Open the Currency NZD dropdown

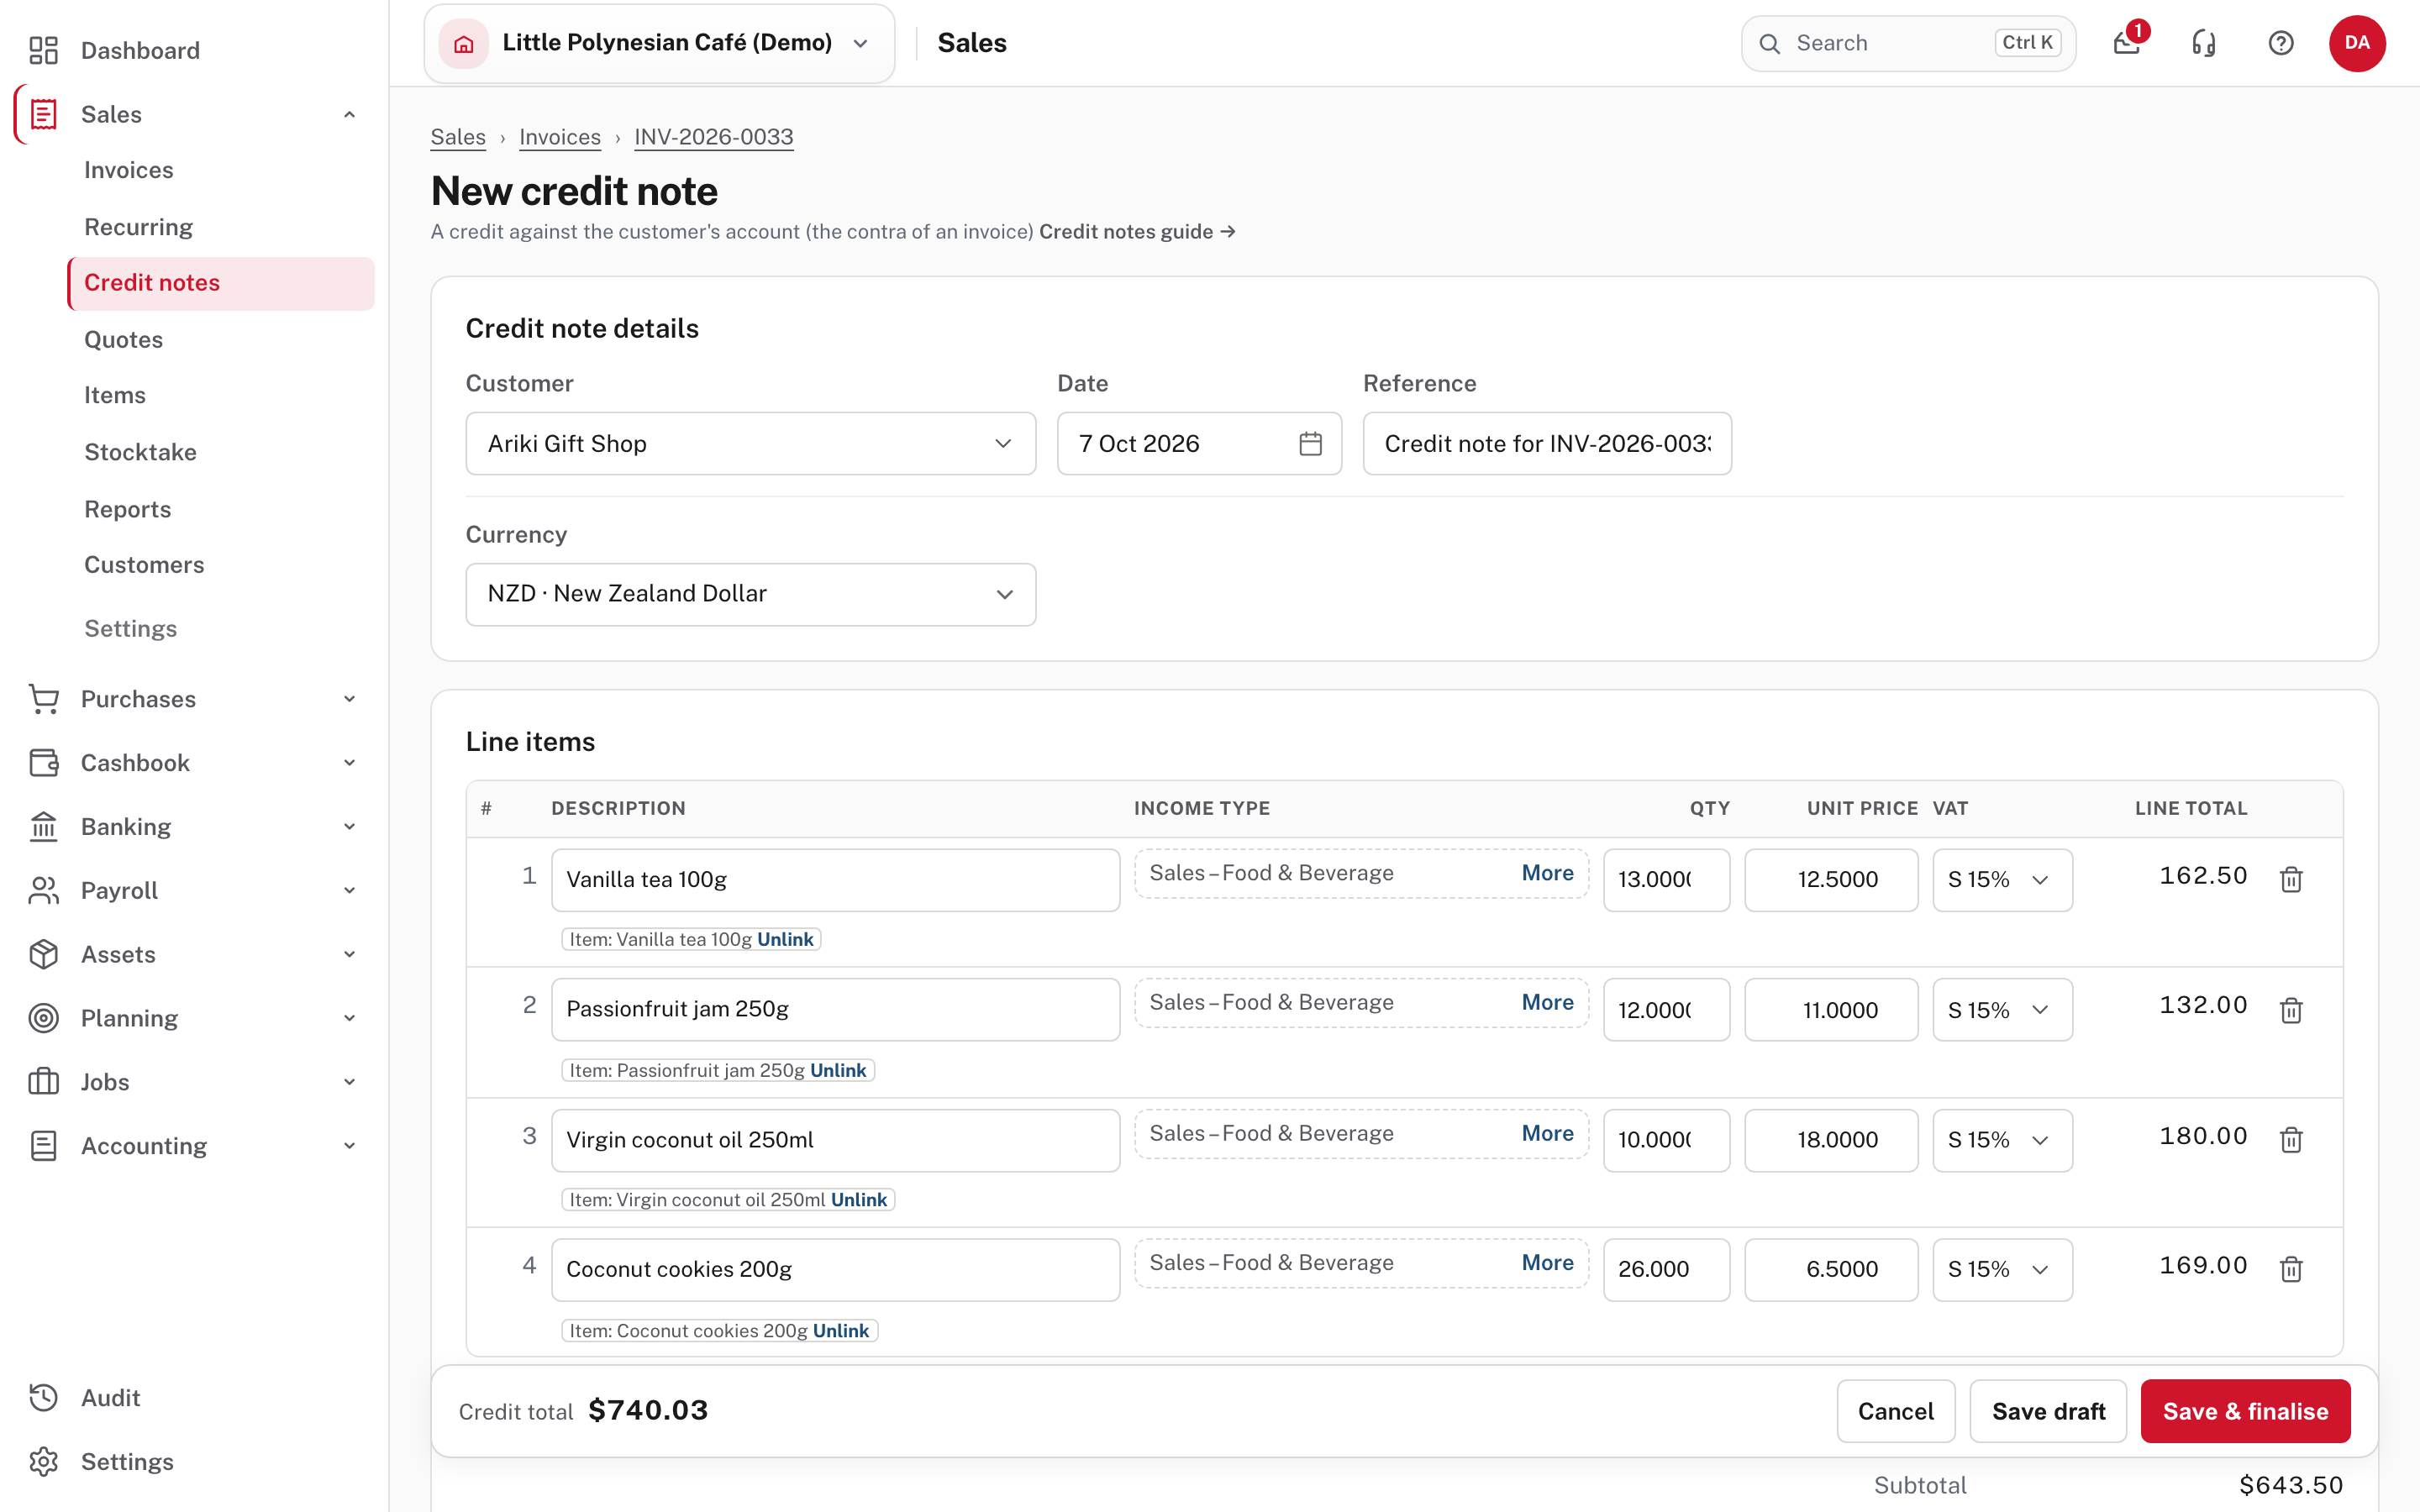tap(750, 594)
